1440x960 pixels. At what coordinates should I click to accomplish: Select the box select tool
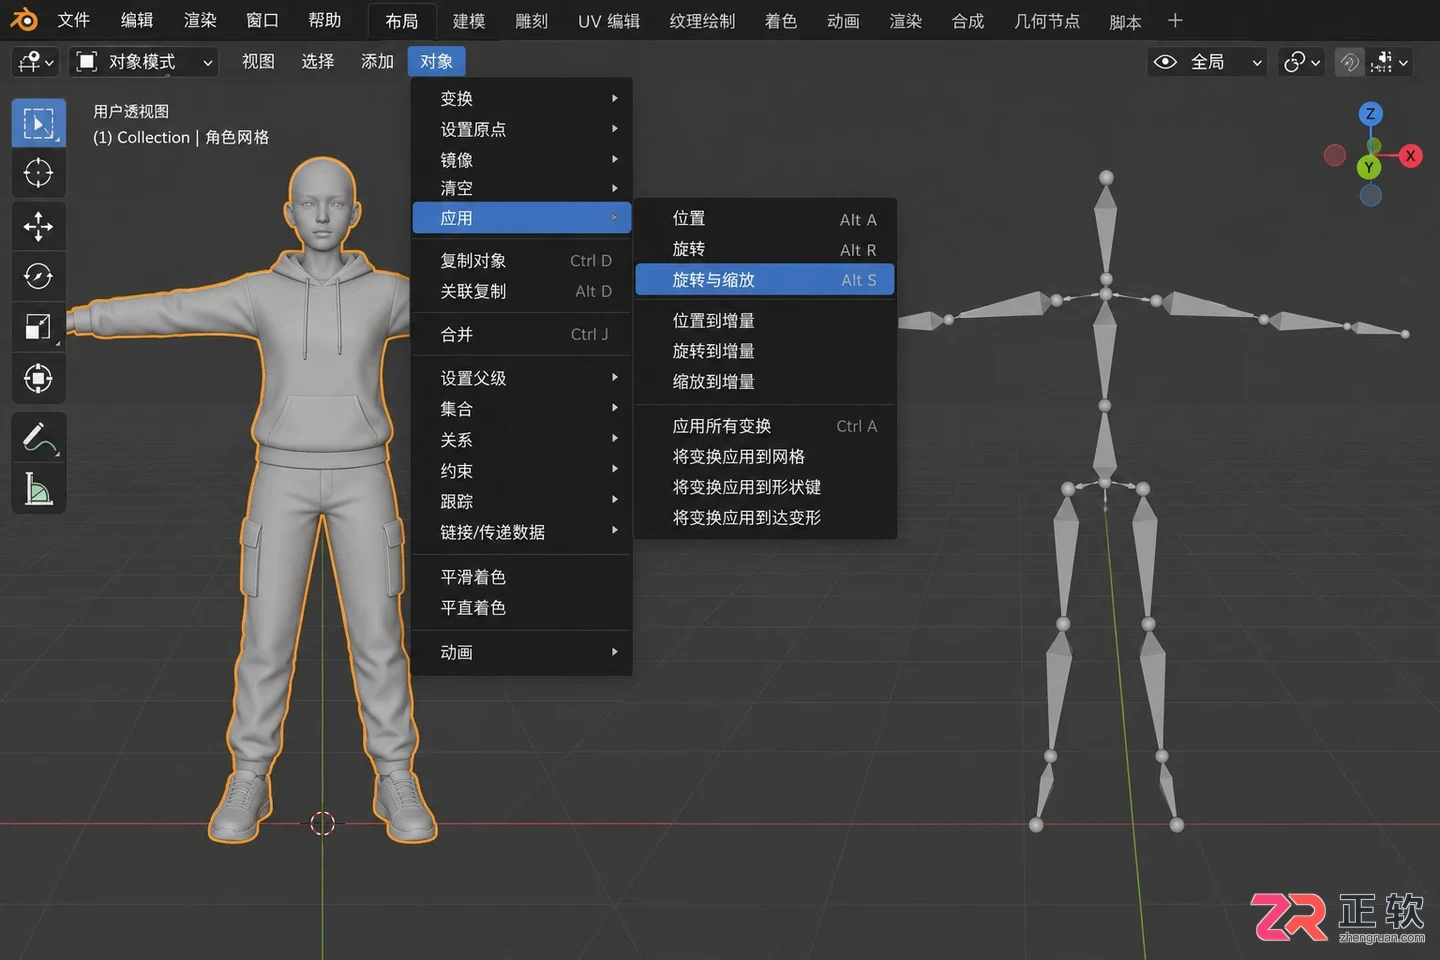pyautogui.click(x=38, y=123)
